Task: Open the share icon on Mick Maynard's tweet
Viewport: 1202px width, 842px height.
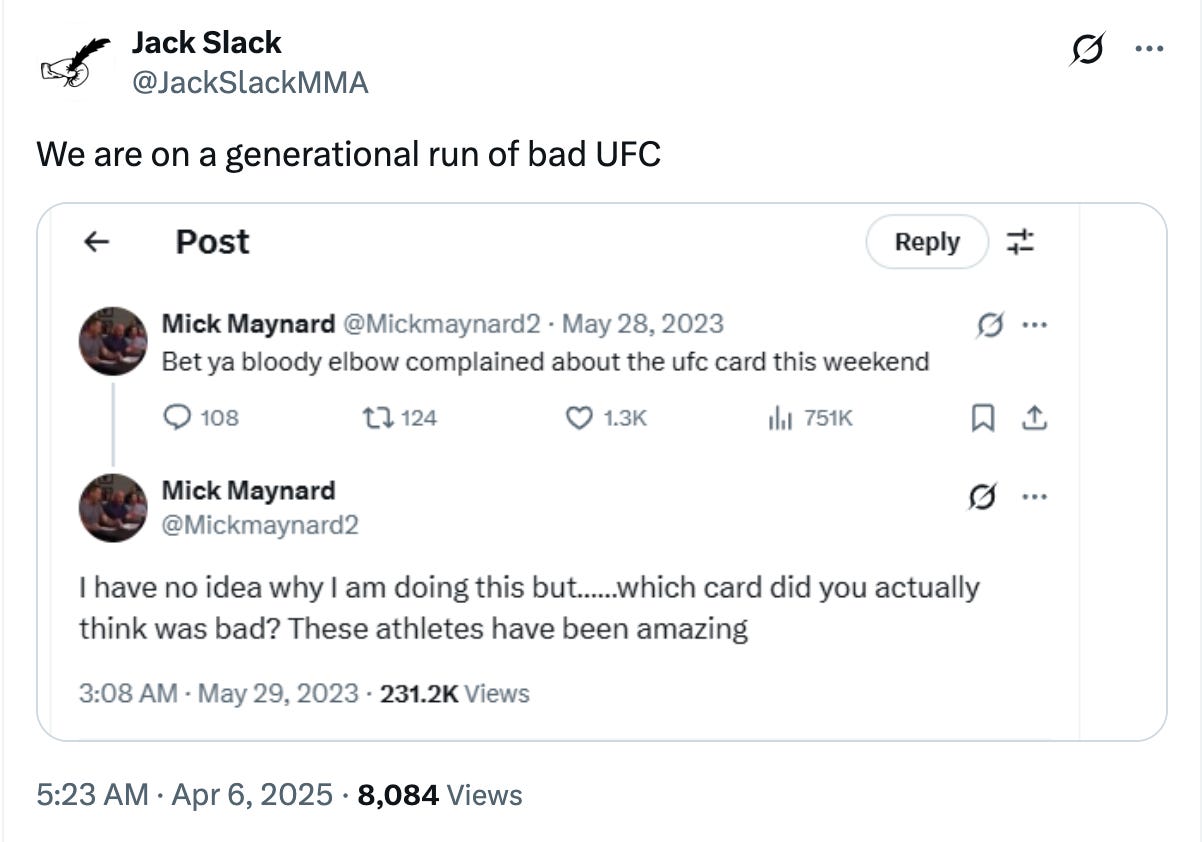Action: 1035,418
